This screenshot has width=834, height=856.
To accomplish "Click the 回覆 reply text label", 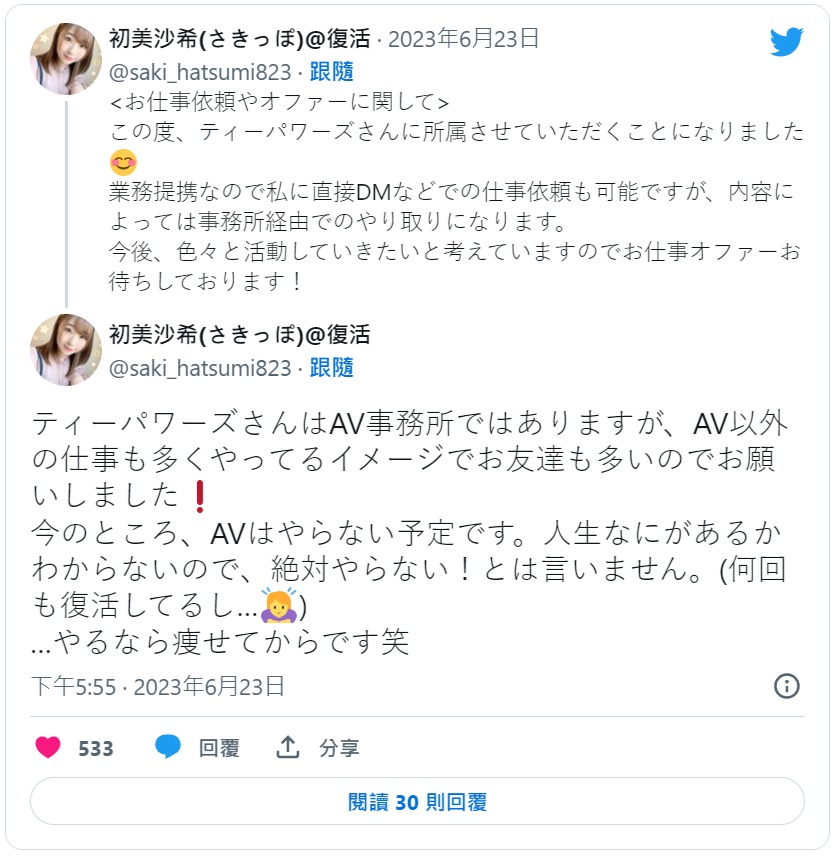I will 219,748.
